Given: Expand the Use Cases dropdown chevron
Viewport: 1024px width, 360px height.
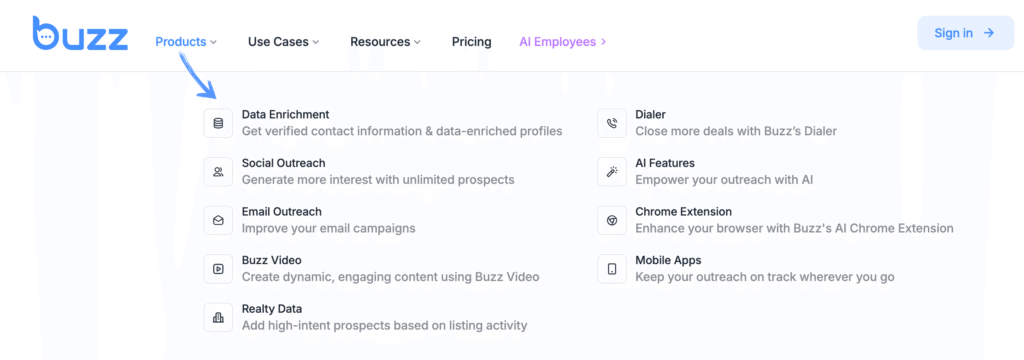Looking at the screenshot, I should click(315, 42).
